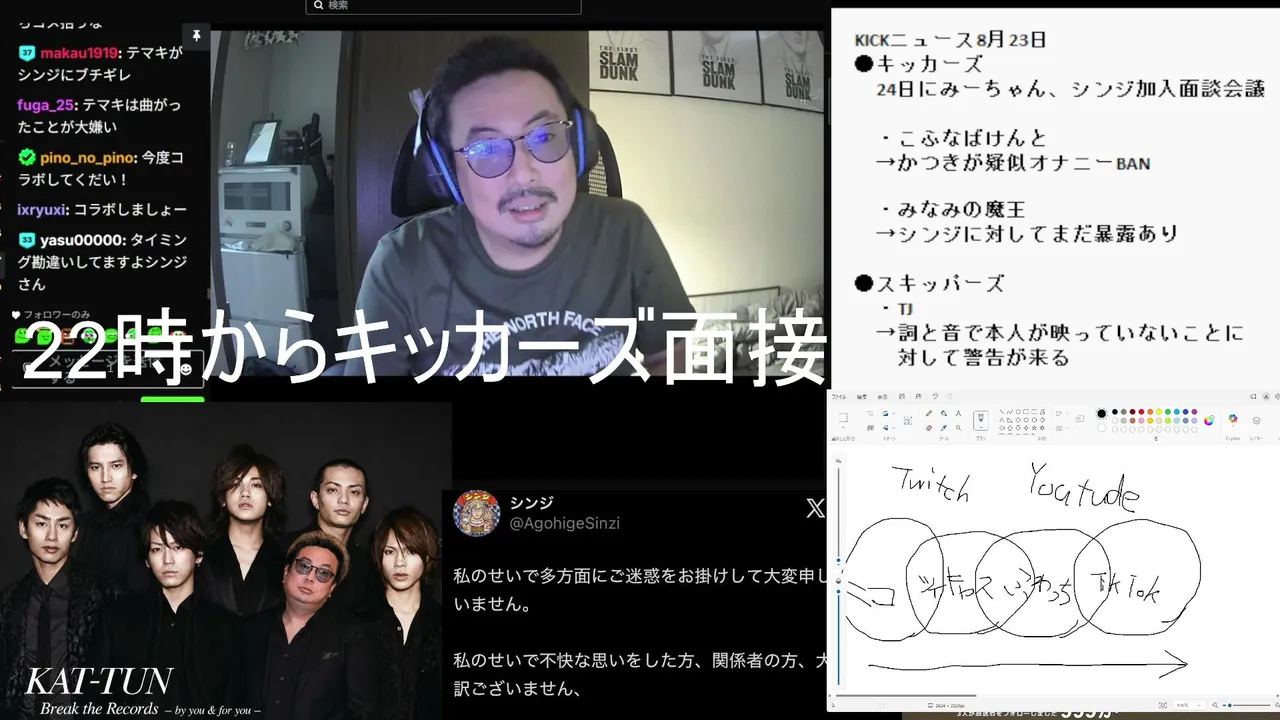Click the Crop icon in Paint
Screen dimensions: 1280x720
[870, 414]
